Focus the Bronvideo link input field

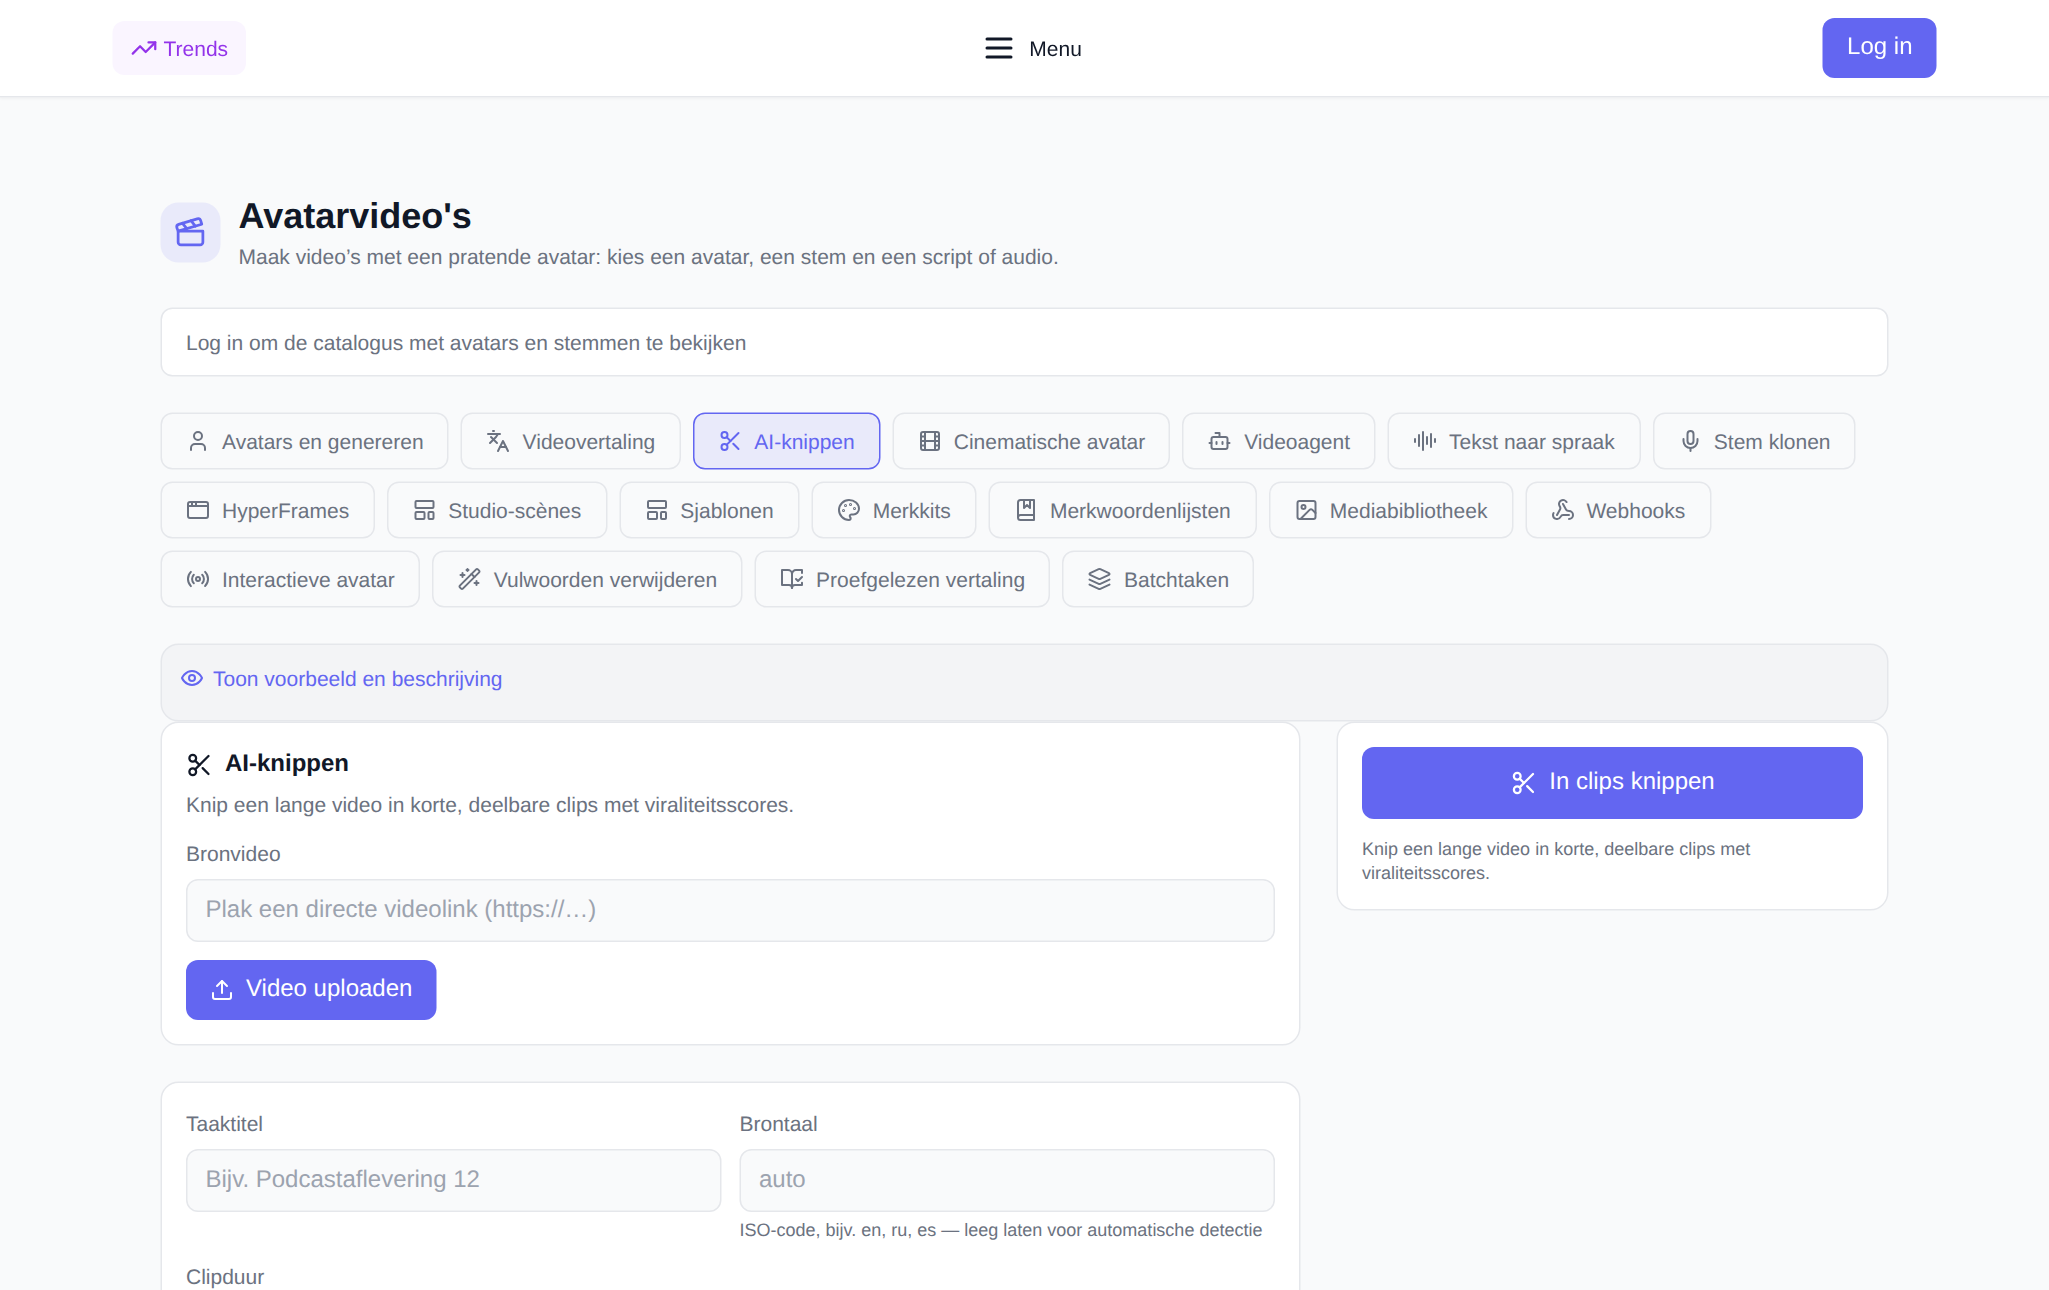click(730, 910)
